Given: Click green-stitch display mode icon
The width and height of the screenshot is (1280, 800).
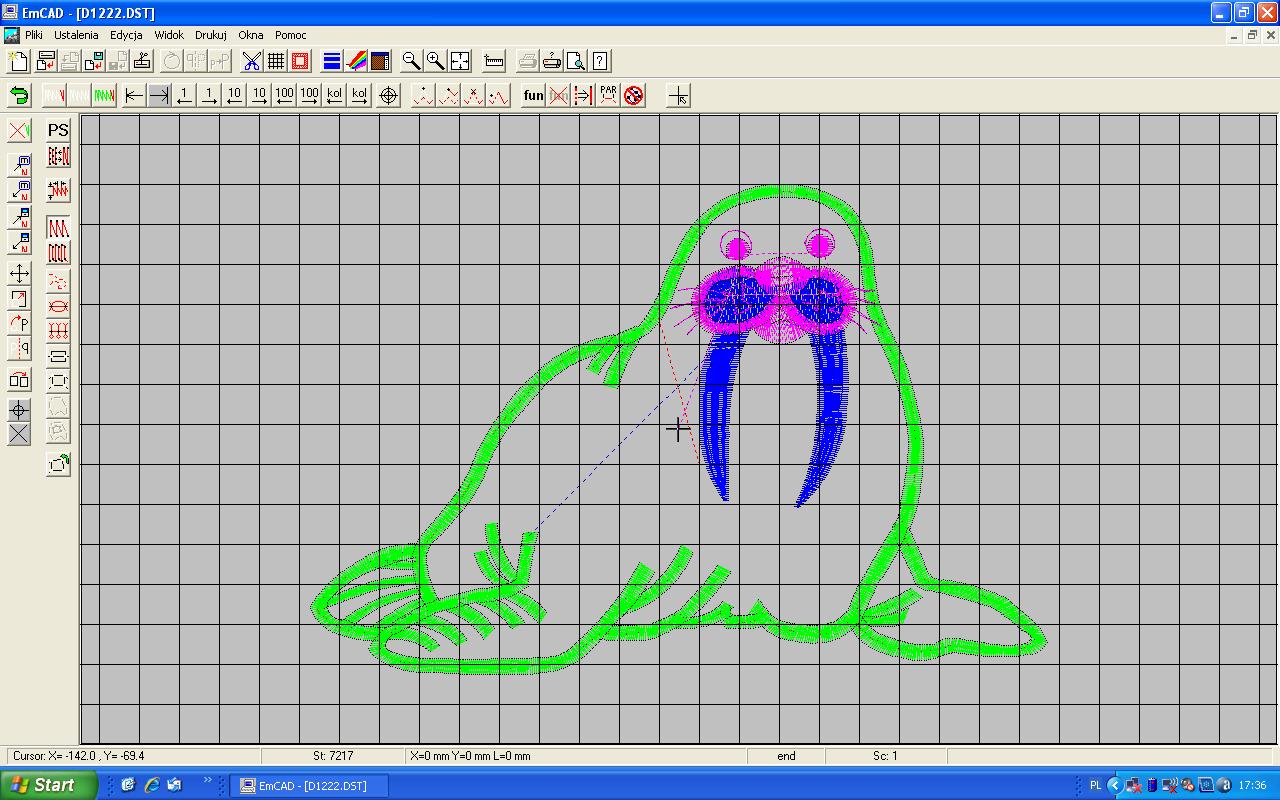Looking at the screenshot, I should pos(103,95).
